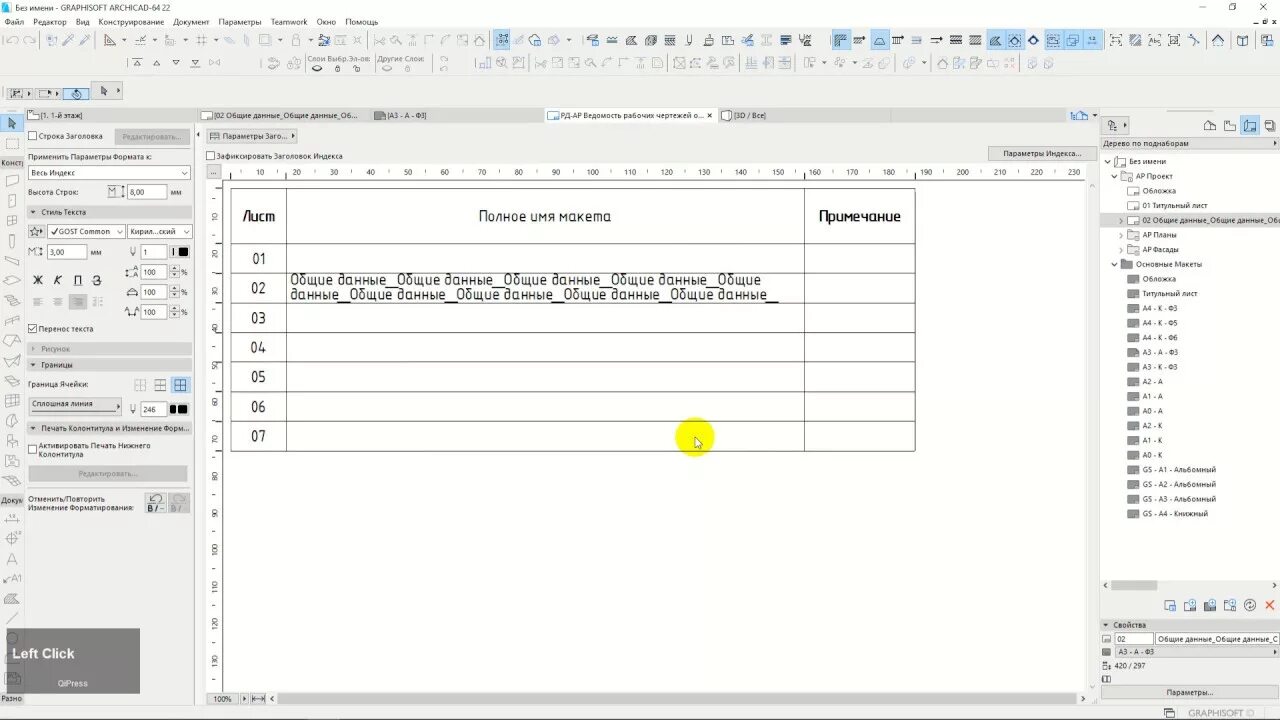The width and height of the screenshot is (1280, 720).
Task: Open the Документ menu
Action: [x=191, y=22]
